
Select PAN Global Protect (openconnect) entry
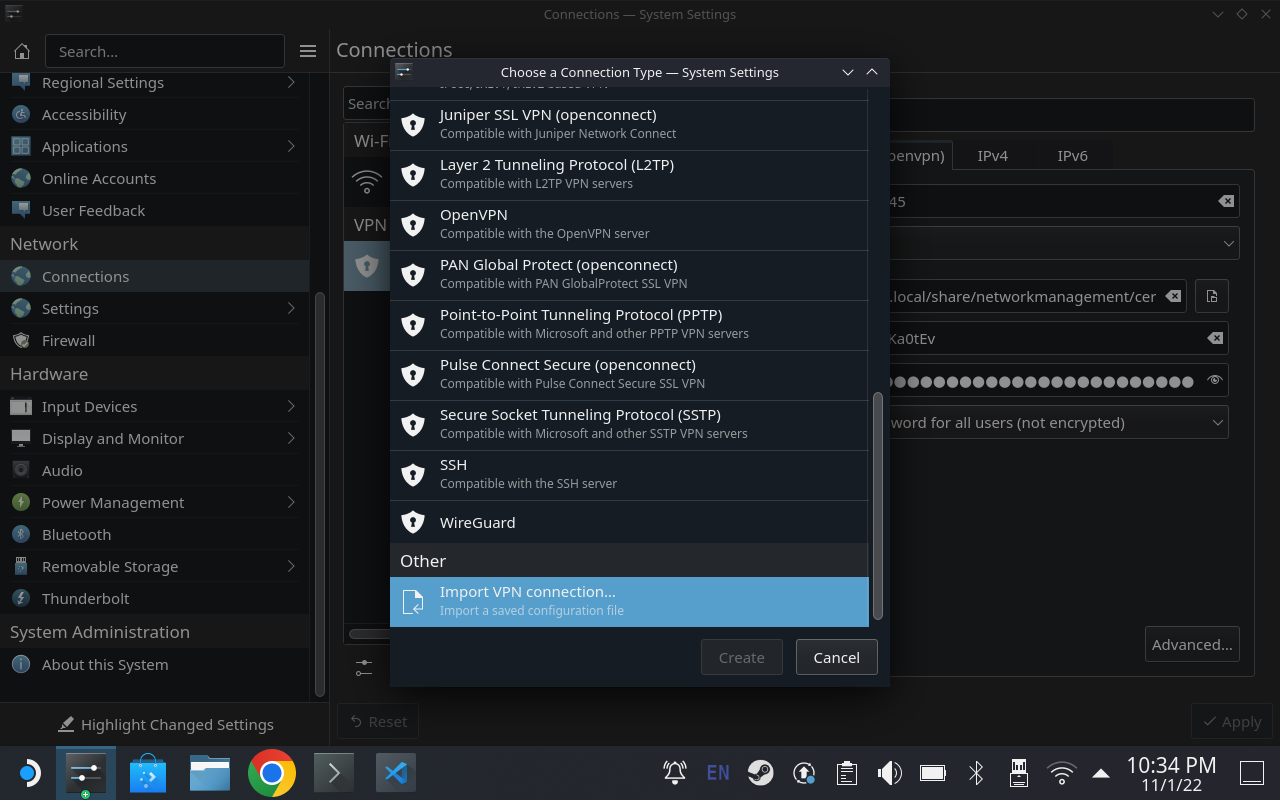[629, 275]
